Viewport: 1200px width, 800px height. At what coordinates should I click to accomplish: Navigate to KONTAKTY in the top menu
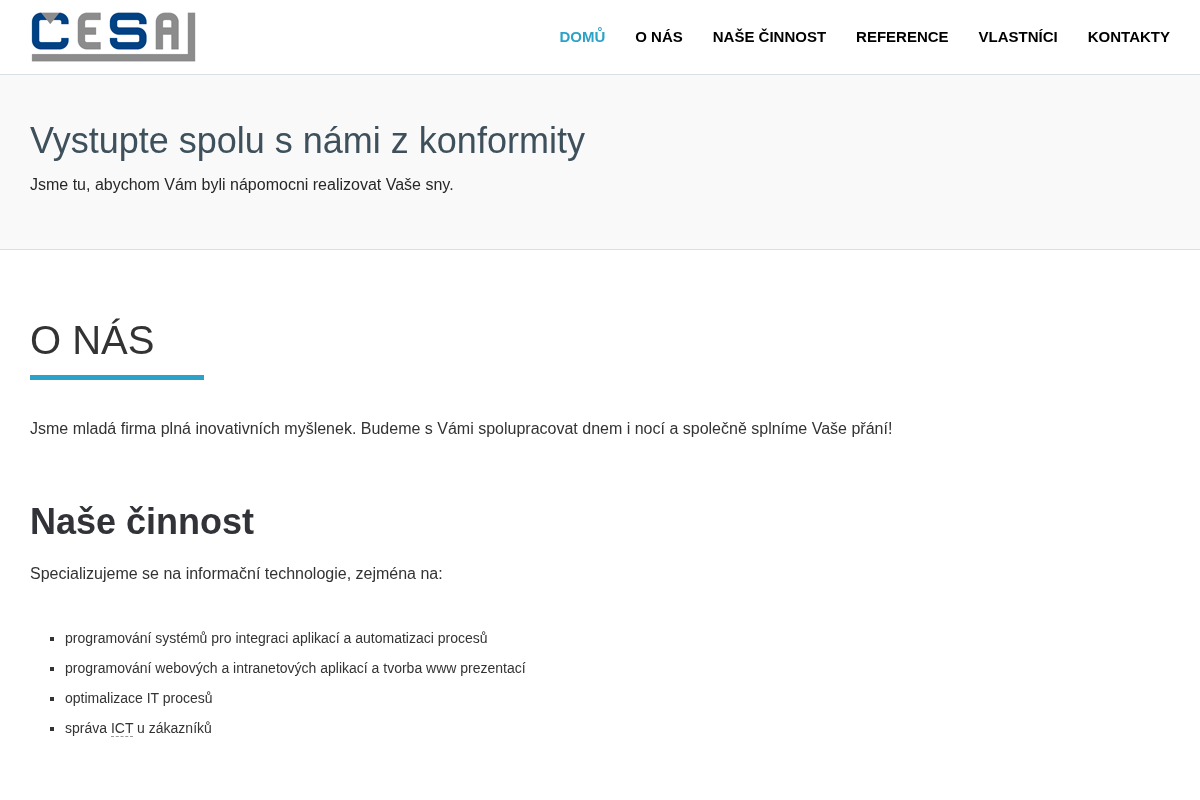[1129, 37]
